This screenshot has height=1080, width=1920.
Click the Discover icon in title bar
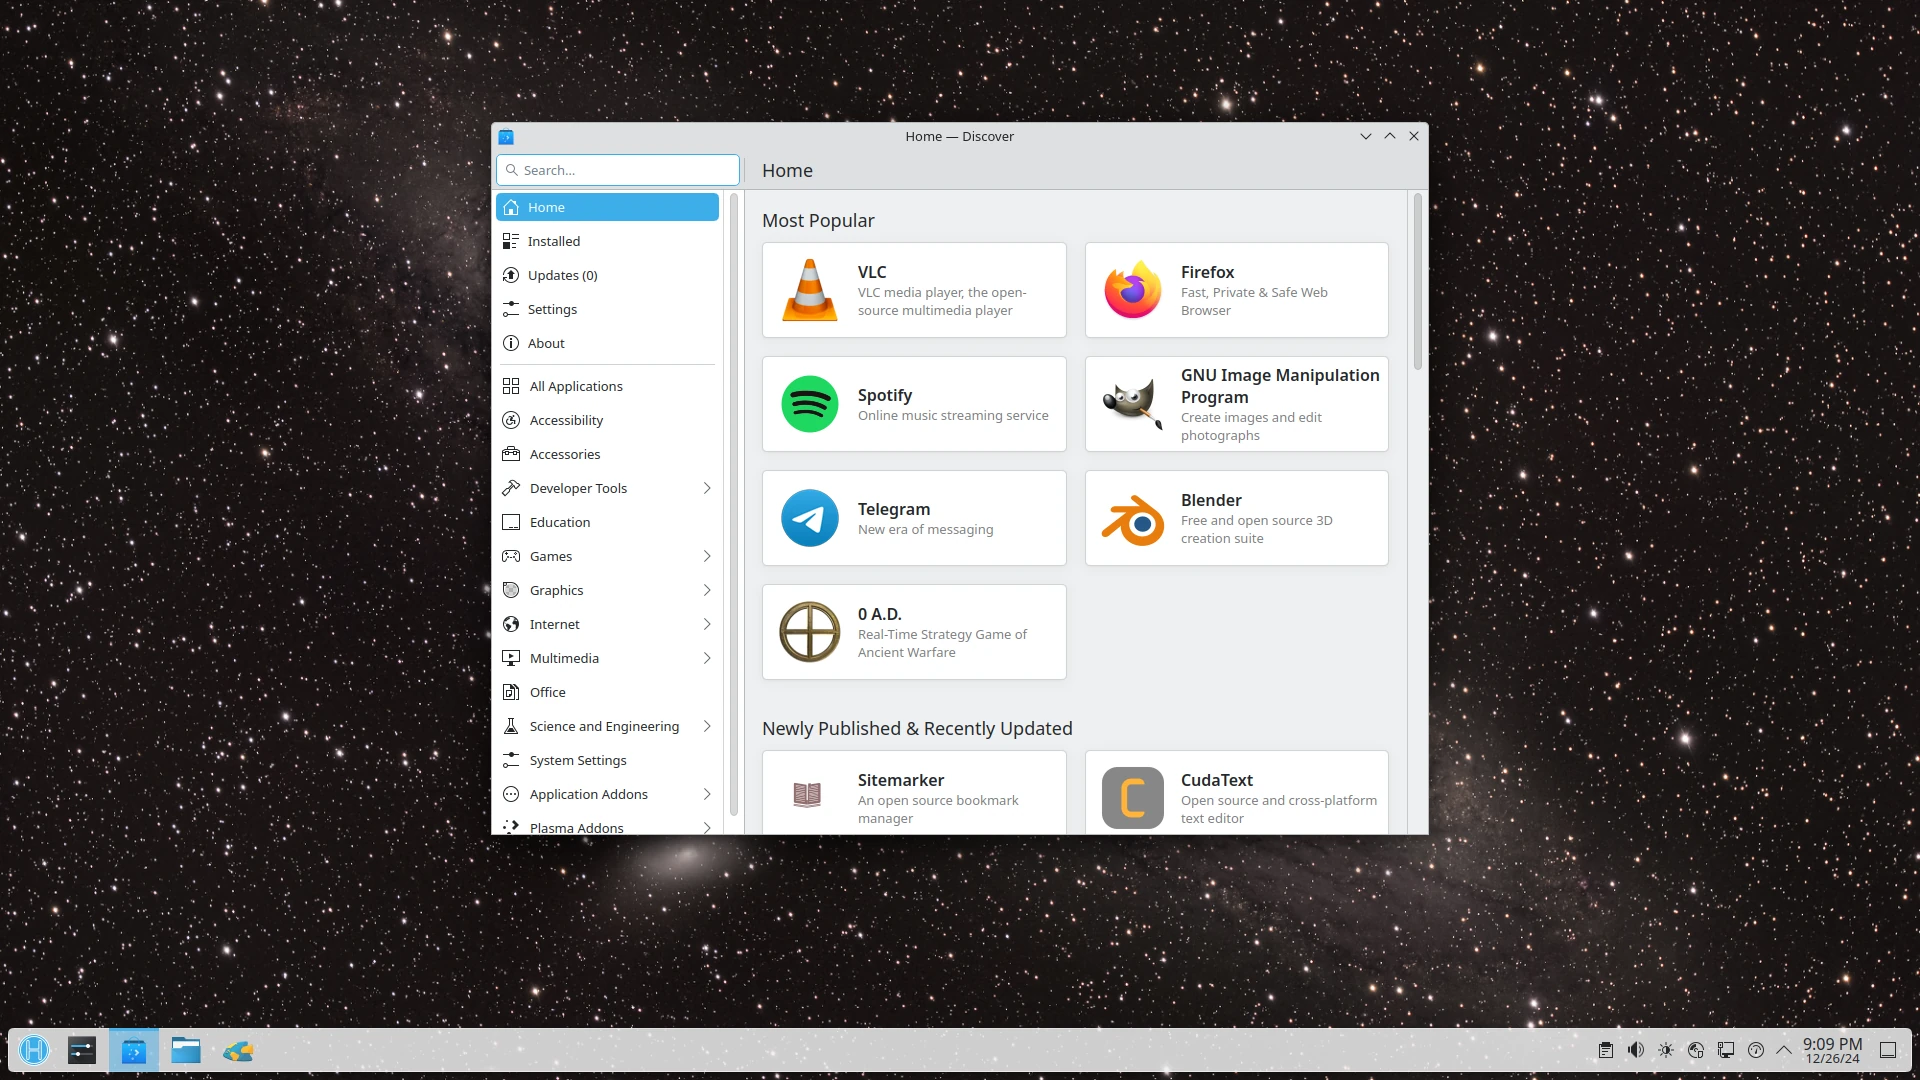(506, 137)
